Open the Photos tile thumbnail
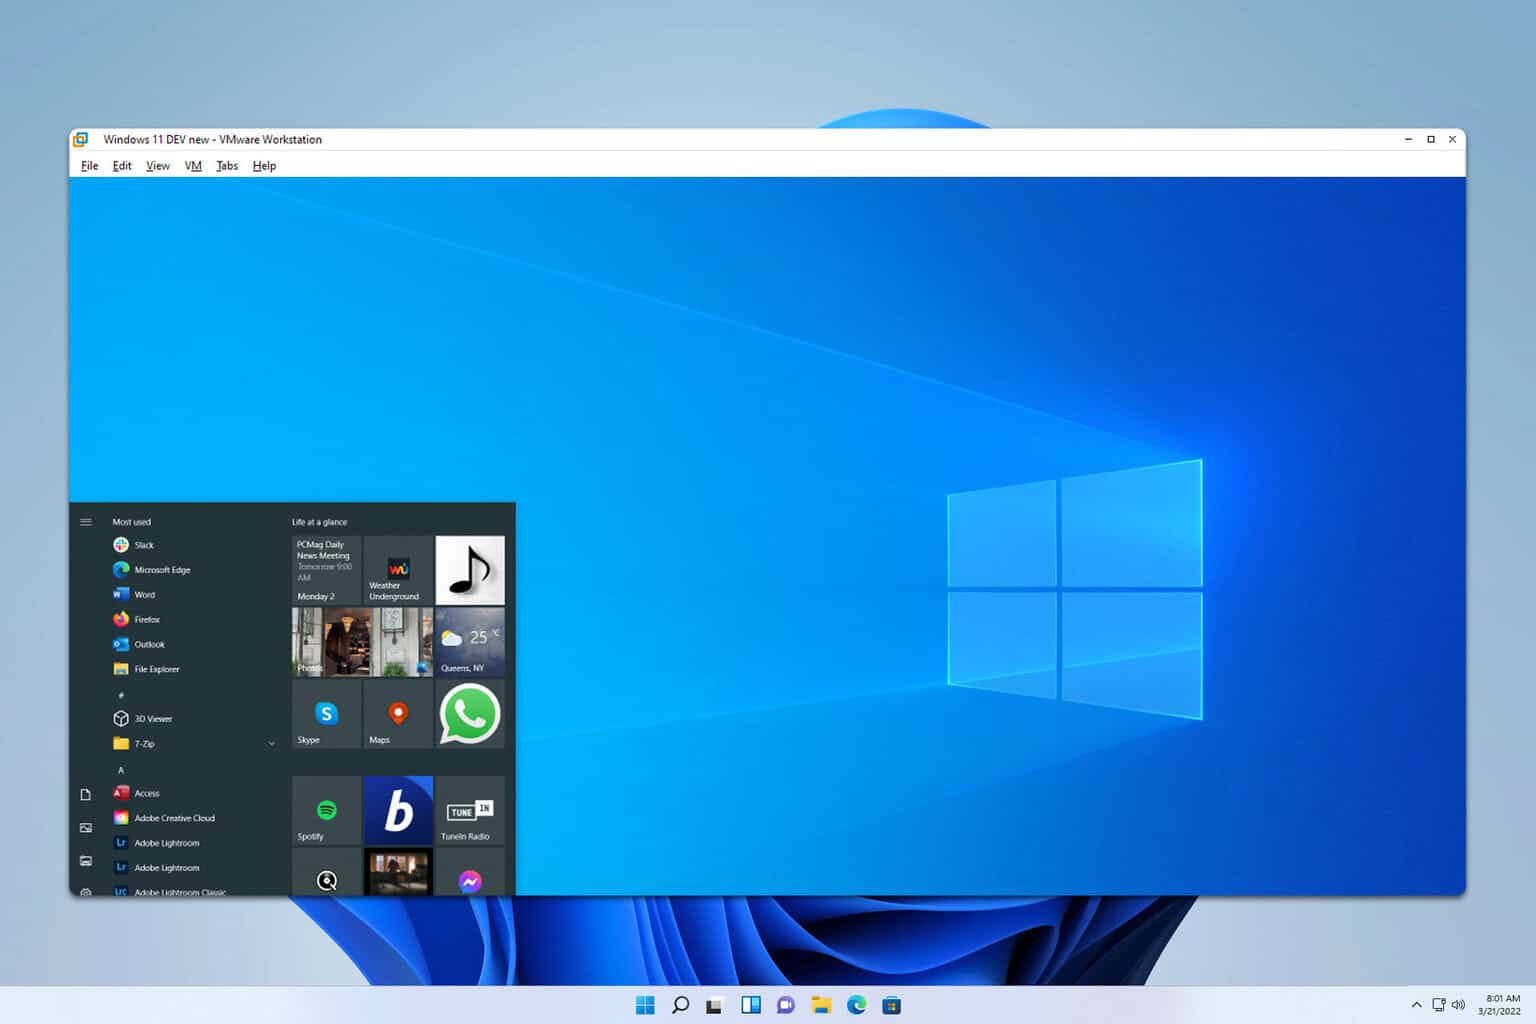Image resolution: width=1536 pixels, height=1024 pixels. click(362, 642)
